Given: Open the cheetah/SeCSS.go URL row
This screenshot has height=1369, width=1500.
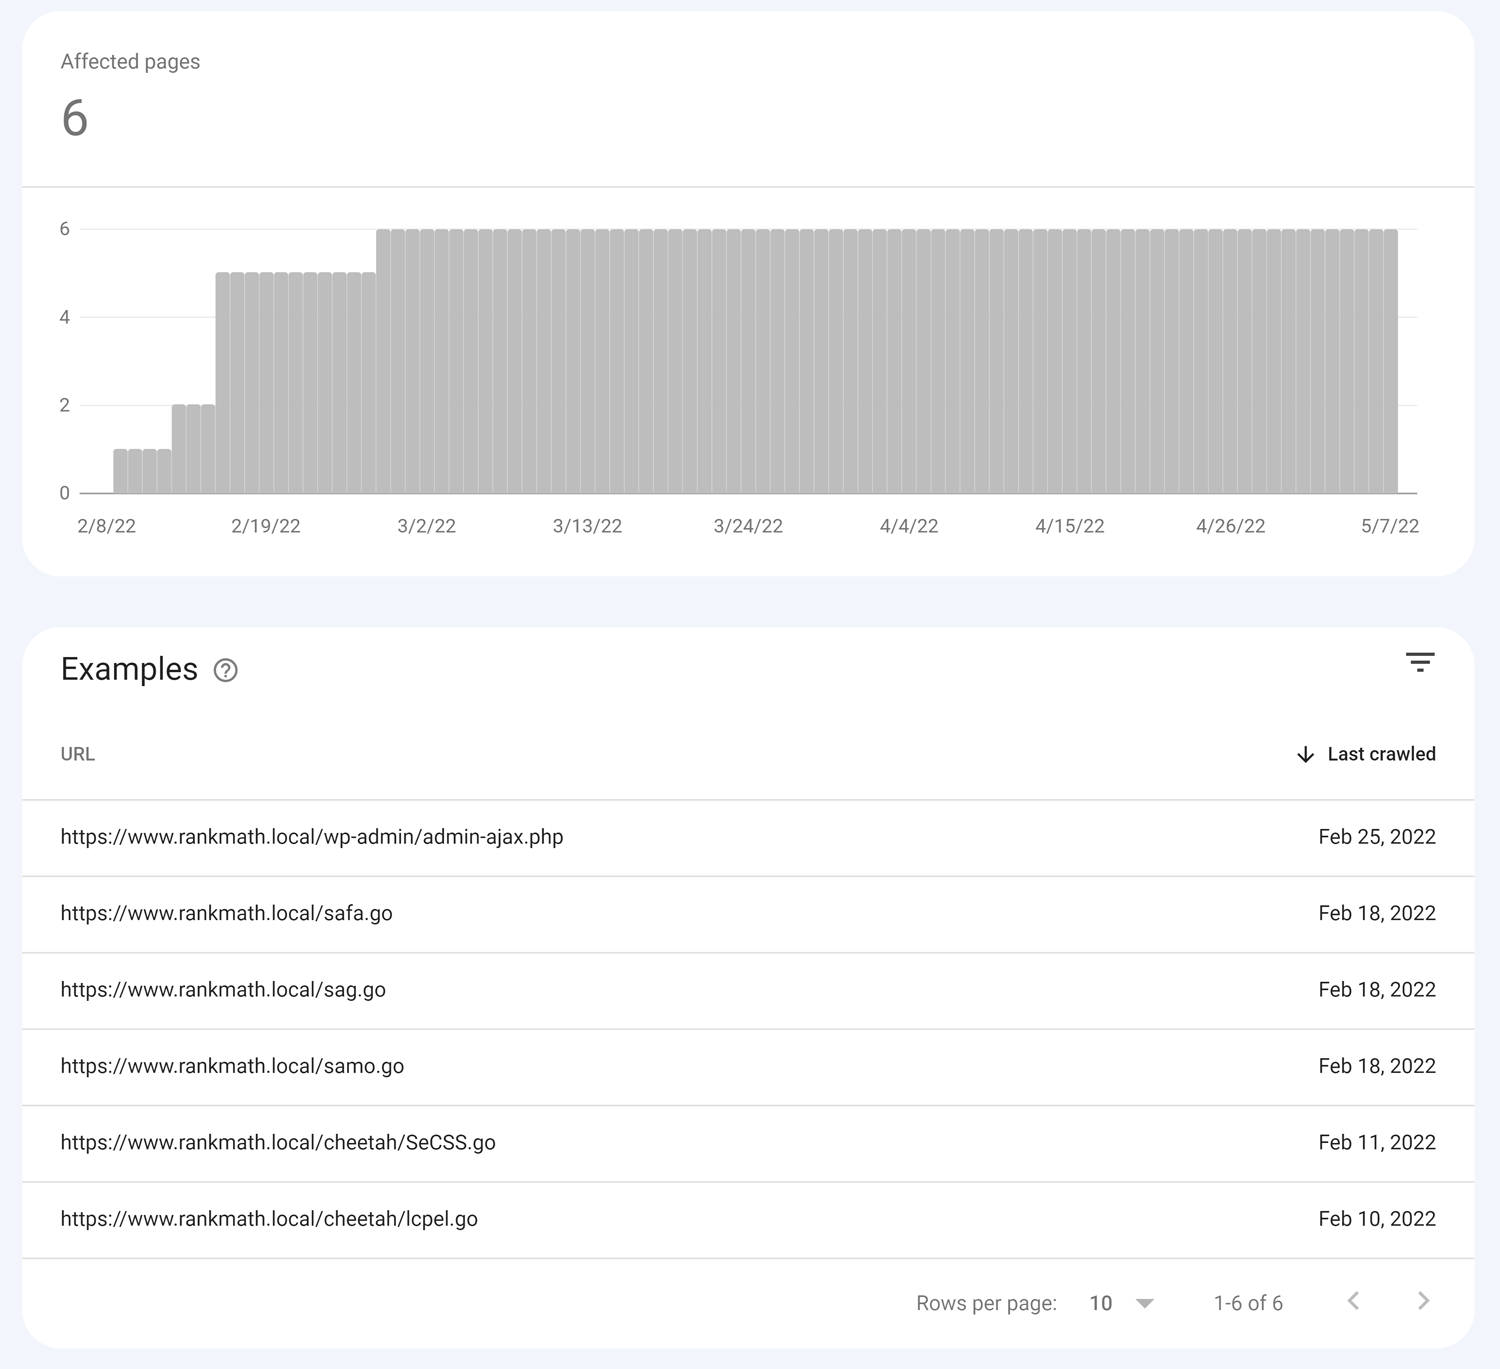Looking at the screenshot, I should coord(748,1143).
